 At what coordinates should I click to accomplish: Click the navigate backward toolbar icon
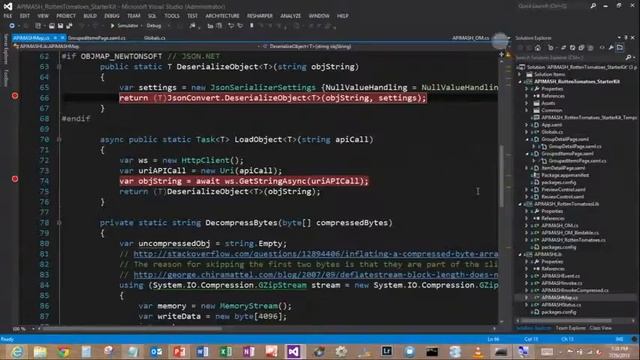[12, 26]
